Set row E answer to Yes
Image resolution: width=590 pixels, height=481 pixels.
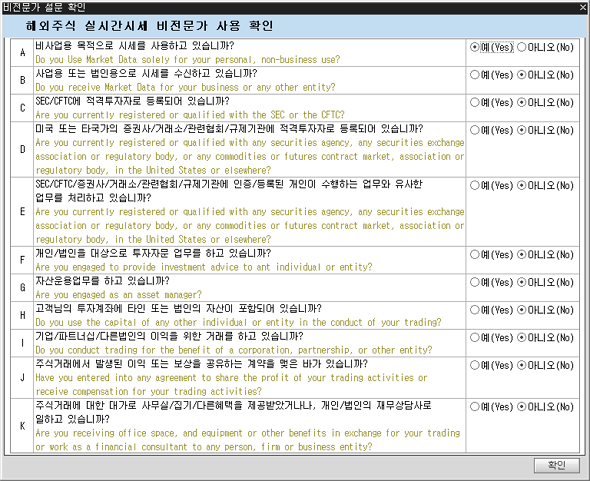[491, 186]
